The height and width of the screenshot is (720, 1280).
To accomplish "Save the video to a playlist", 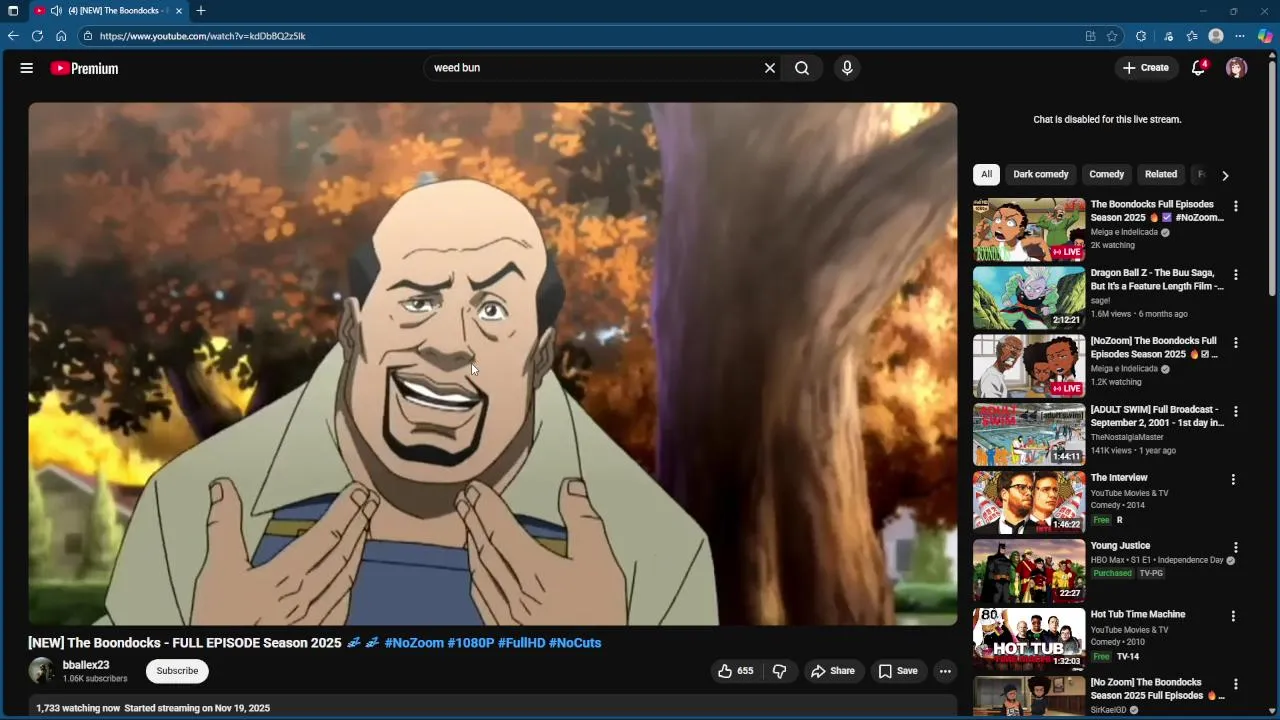I will click(898, 671).
